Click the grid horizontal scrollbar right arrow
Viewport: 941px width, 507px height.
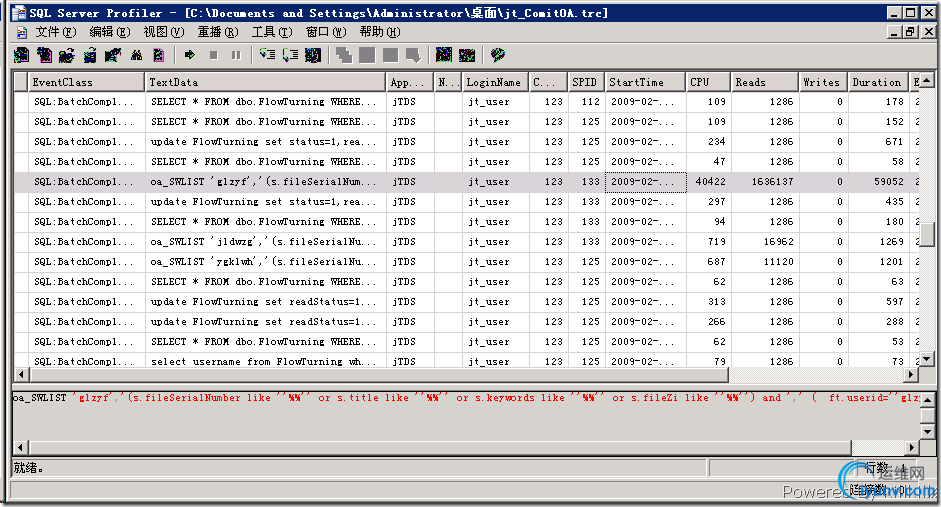tap(912, 374)
